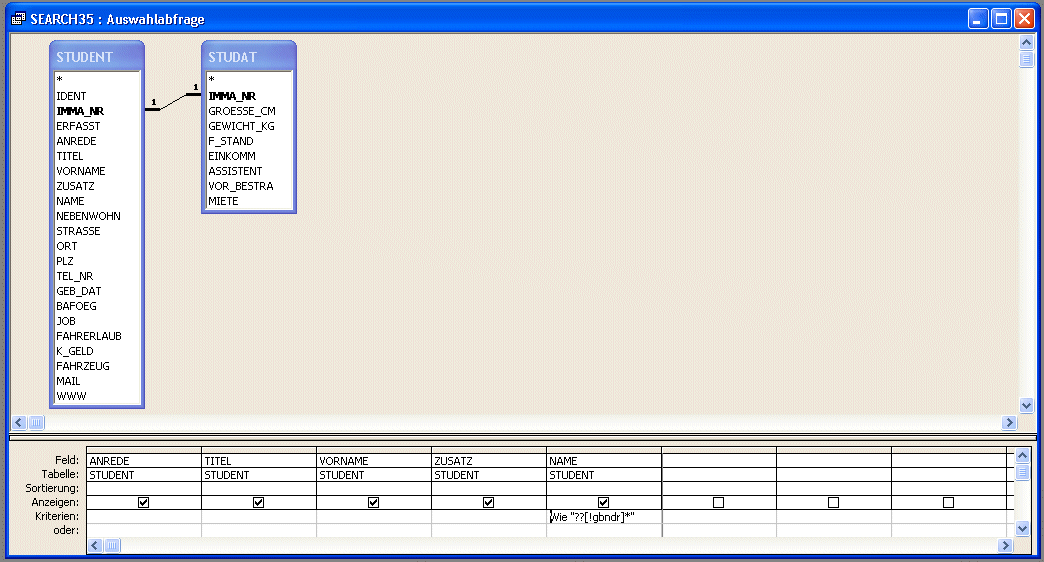Select WWW field in STUDENT table

coord(98,396)
